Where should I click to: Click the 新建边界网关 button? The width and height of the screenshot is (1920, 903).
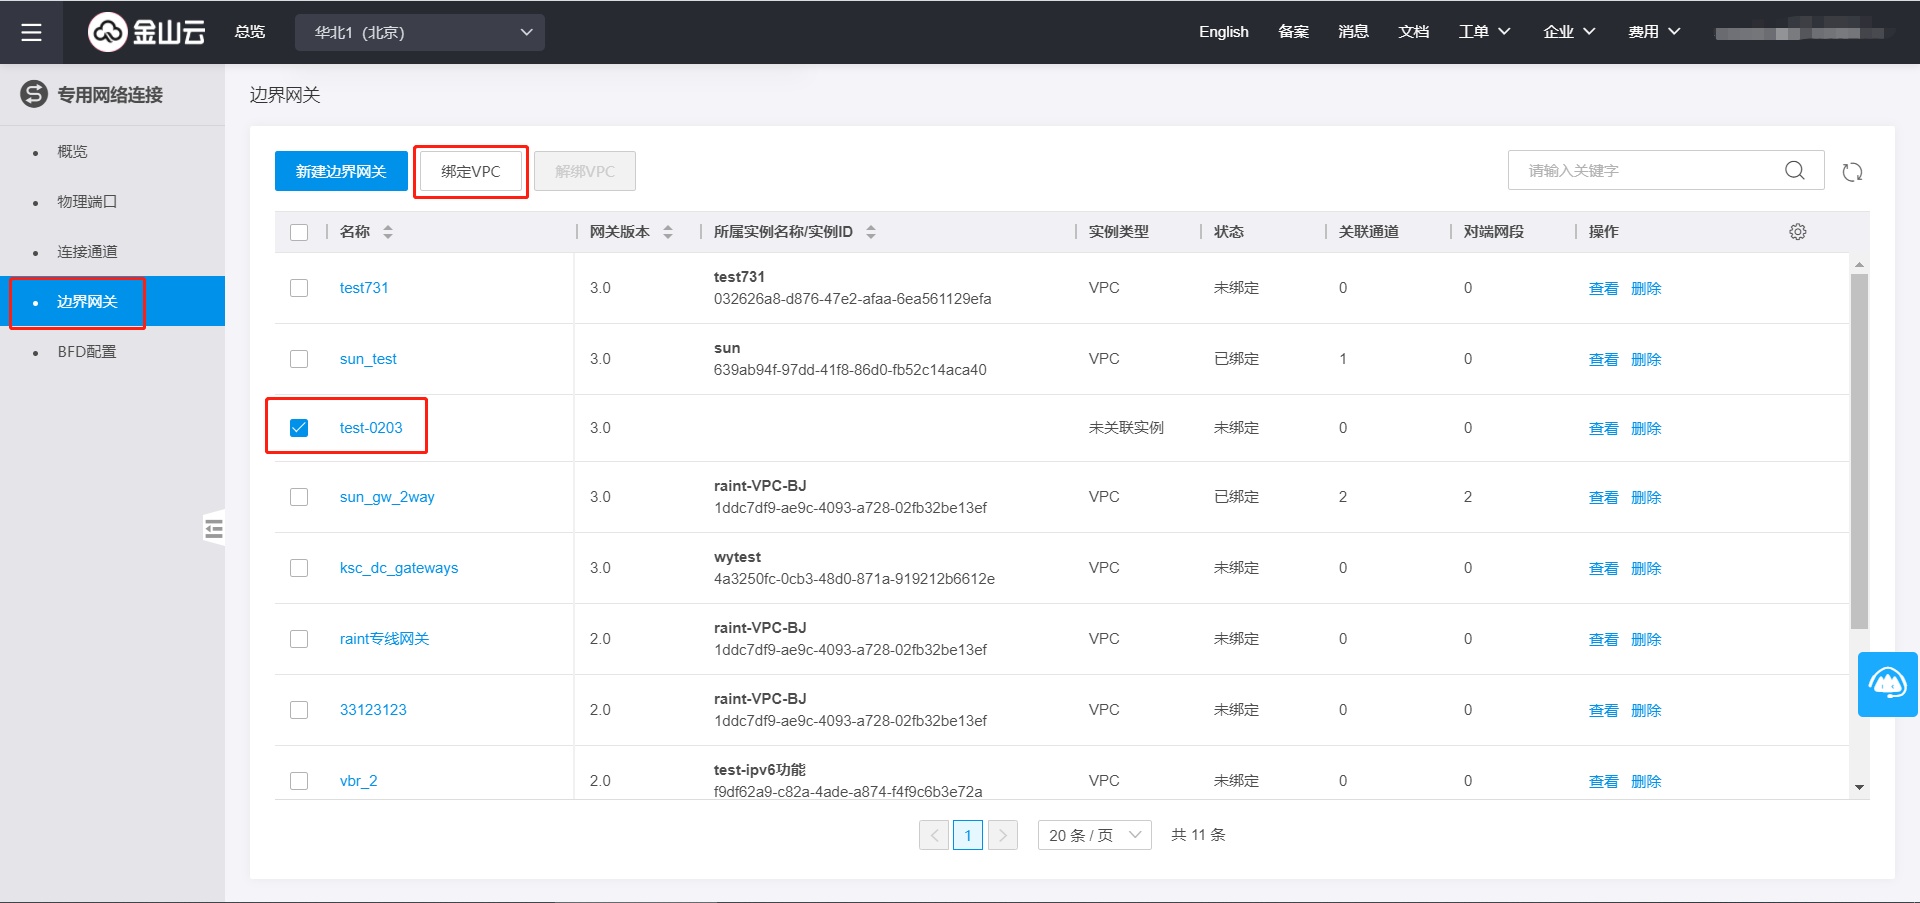341,171
